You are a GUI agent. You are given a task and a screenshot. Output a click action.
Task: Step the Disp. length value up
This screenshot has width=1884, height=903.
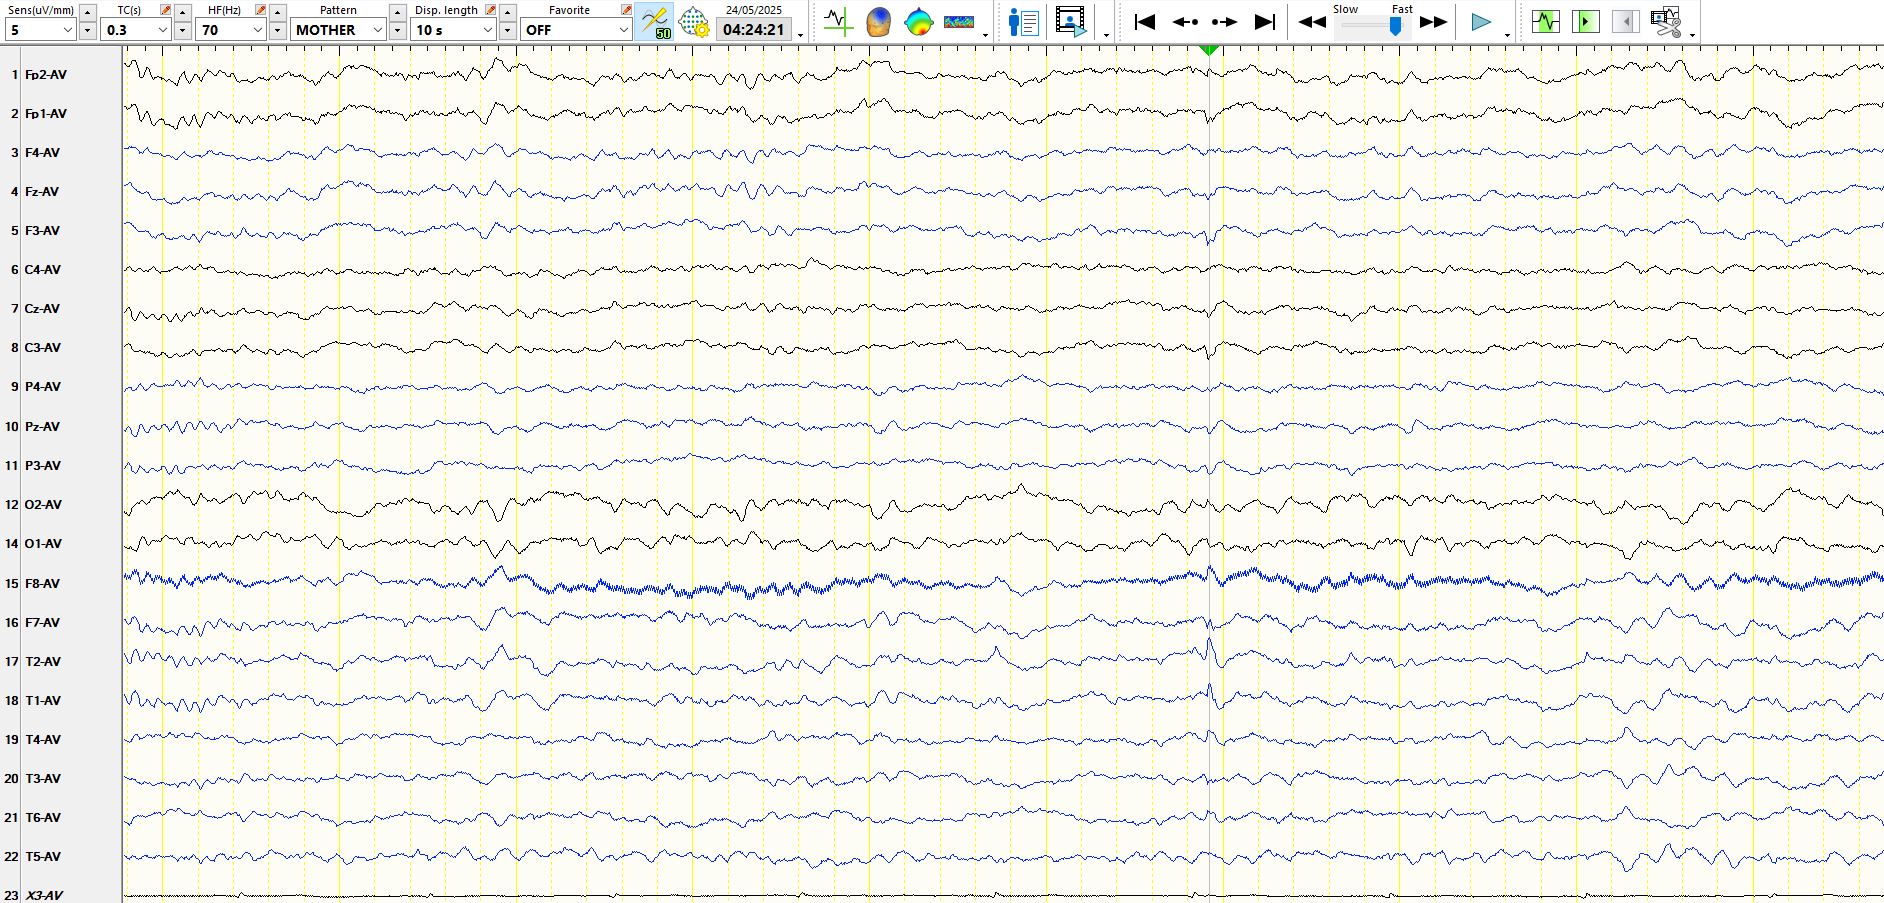tap(507, 11)
